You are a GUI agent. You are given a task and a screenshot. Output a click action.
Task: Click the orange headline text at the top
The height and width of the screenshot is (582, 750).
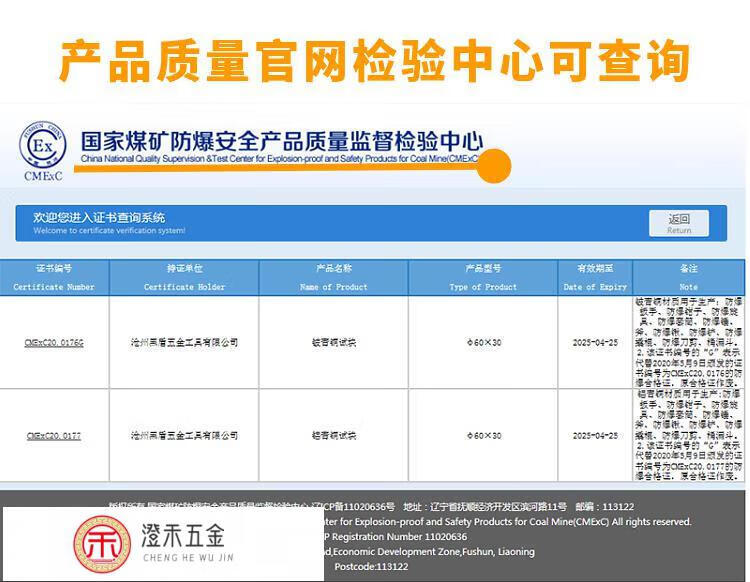coord(374,60)
